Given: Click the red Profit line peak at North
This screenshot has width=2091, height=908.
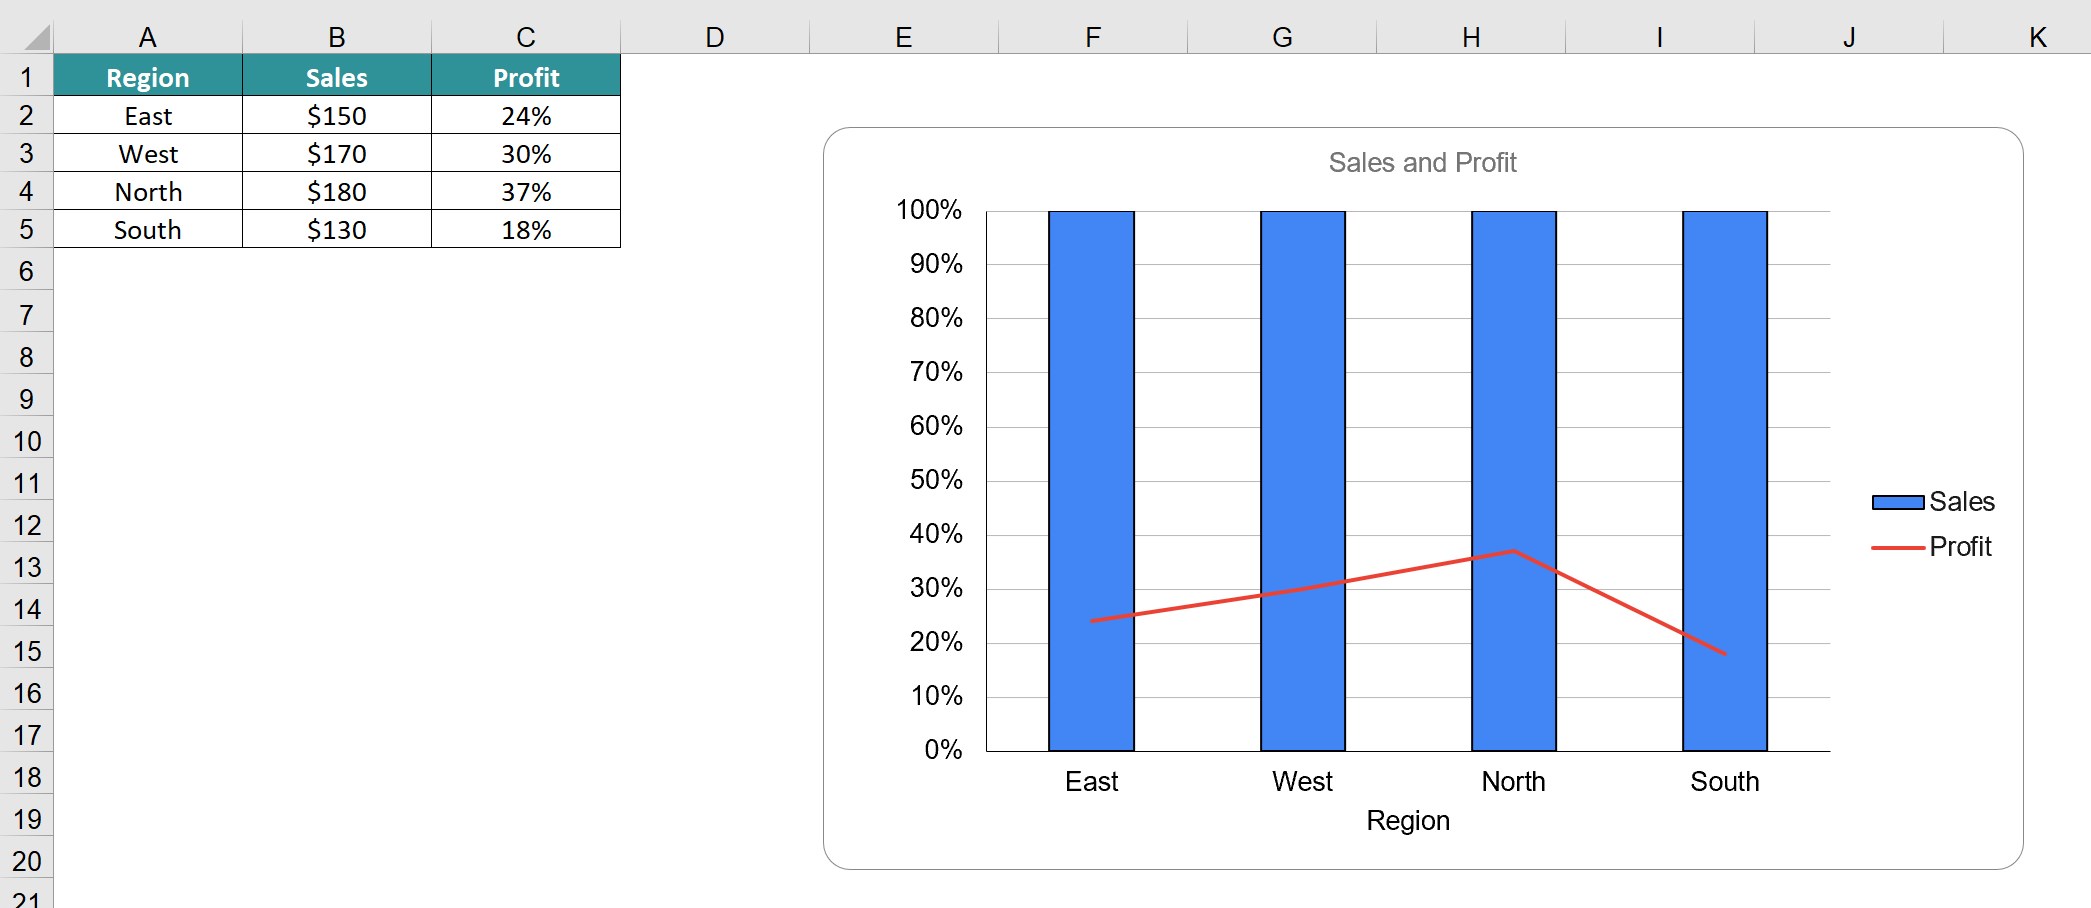Looking at the screenshot, I should pos(1513,551).
